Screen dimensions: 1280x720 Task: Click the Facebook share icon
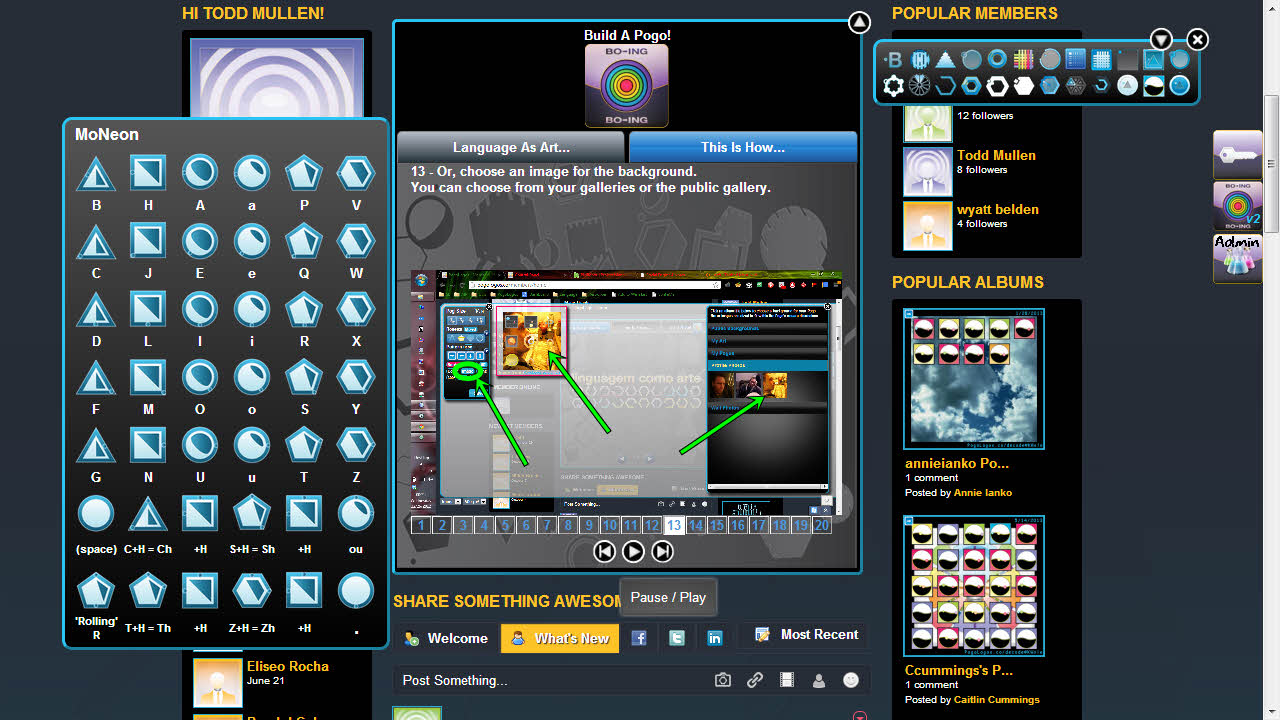tap(638, 638)
